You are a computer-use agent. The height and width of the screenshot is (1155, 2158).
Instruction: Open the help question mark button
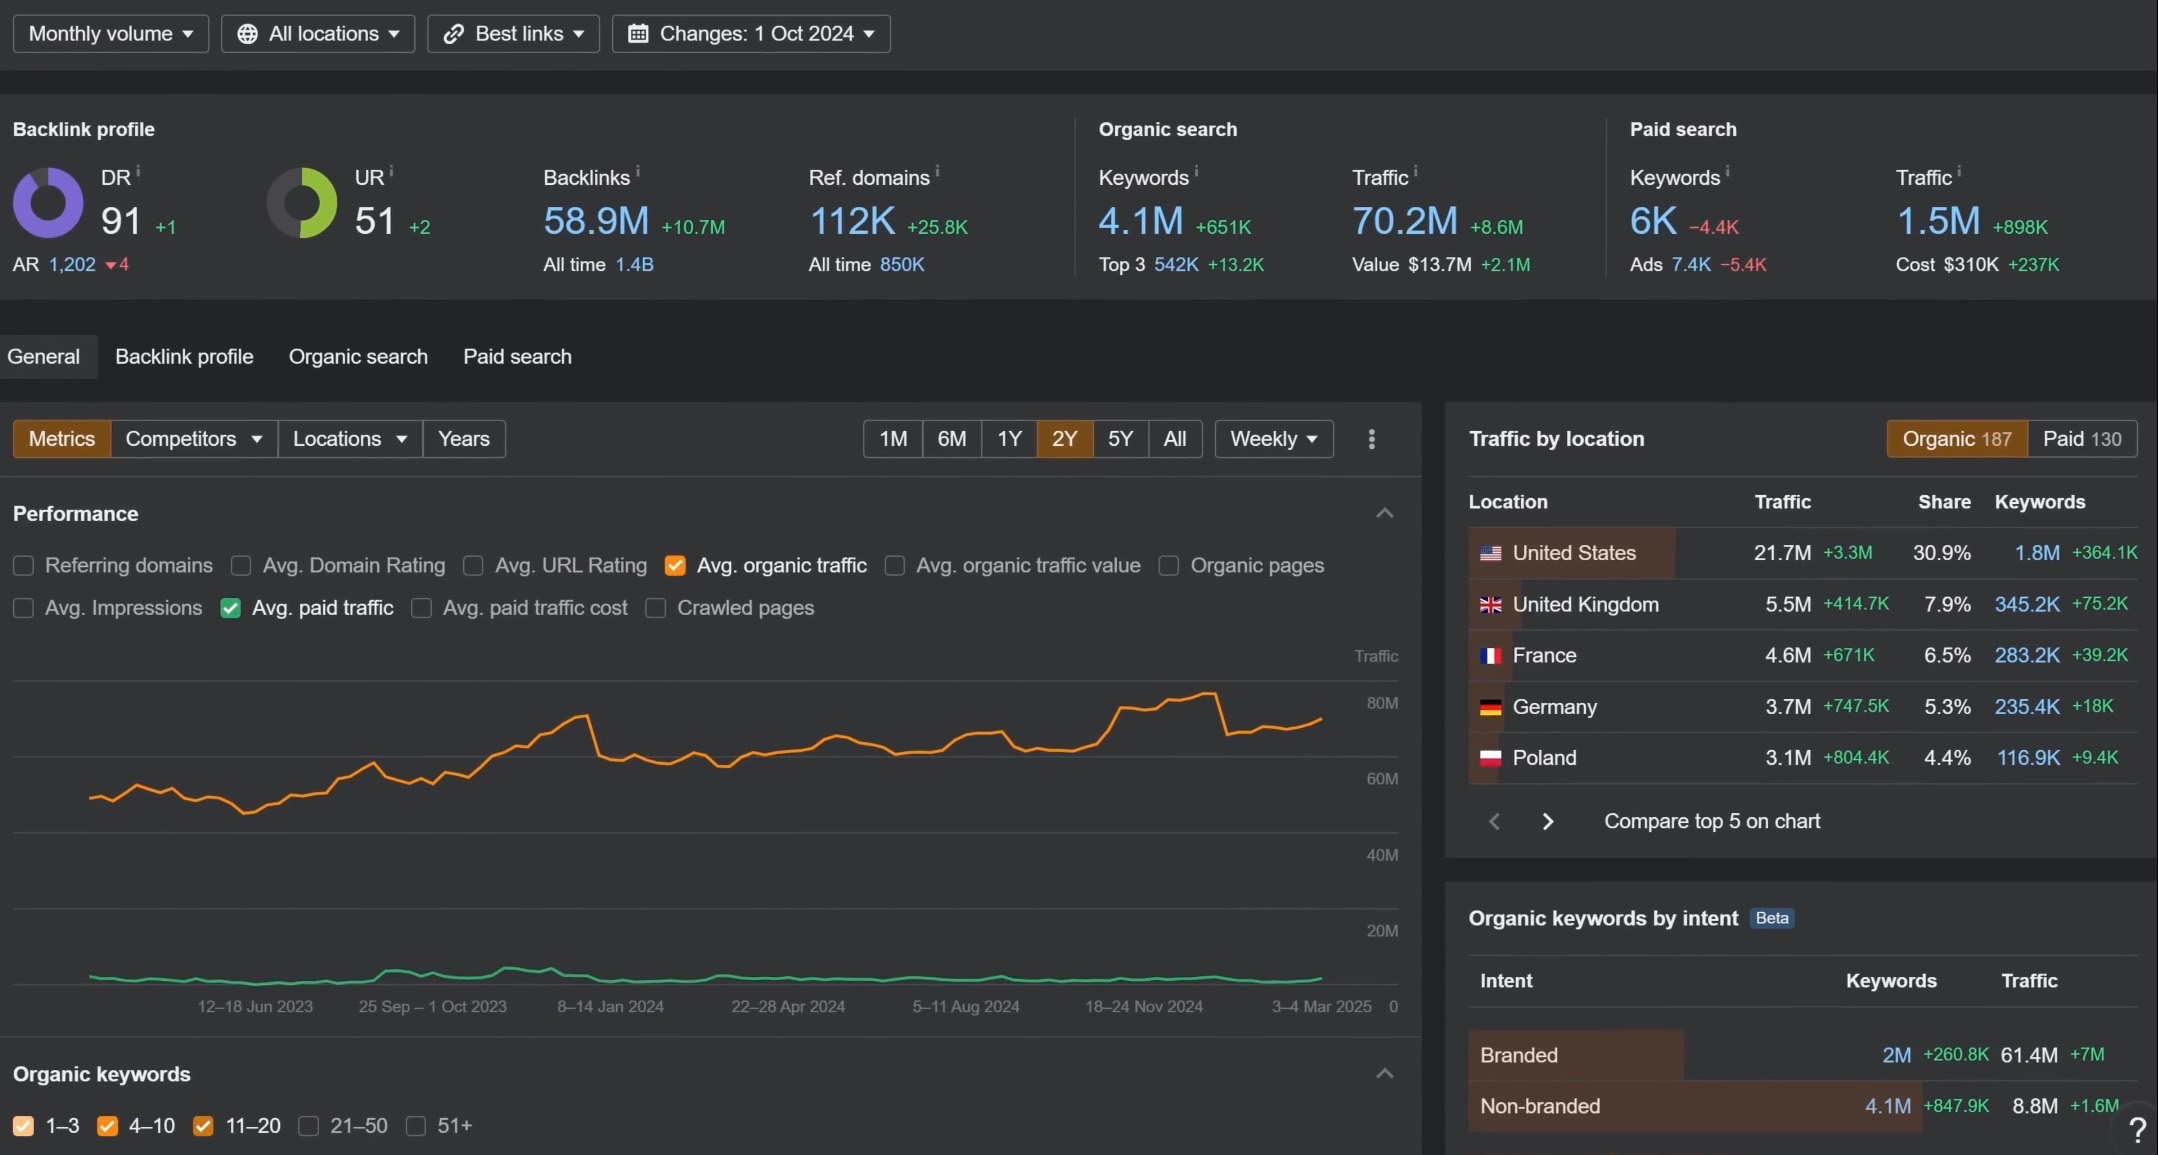tap(2137, 1129)
